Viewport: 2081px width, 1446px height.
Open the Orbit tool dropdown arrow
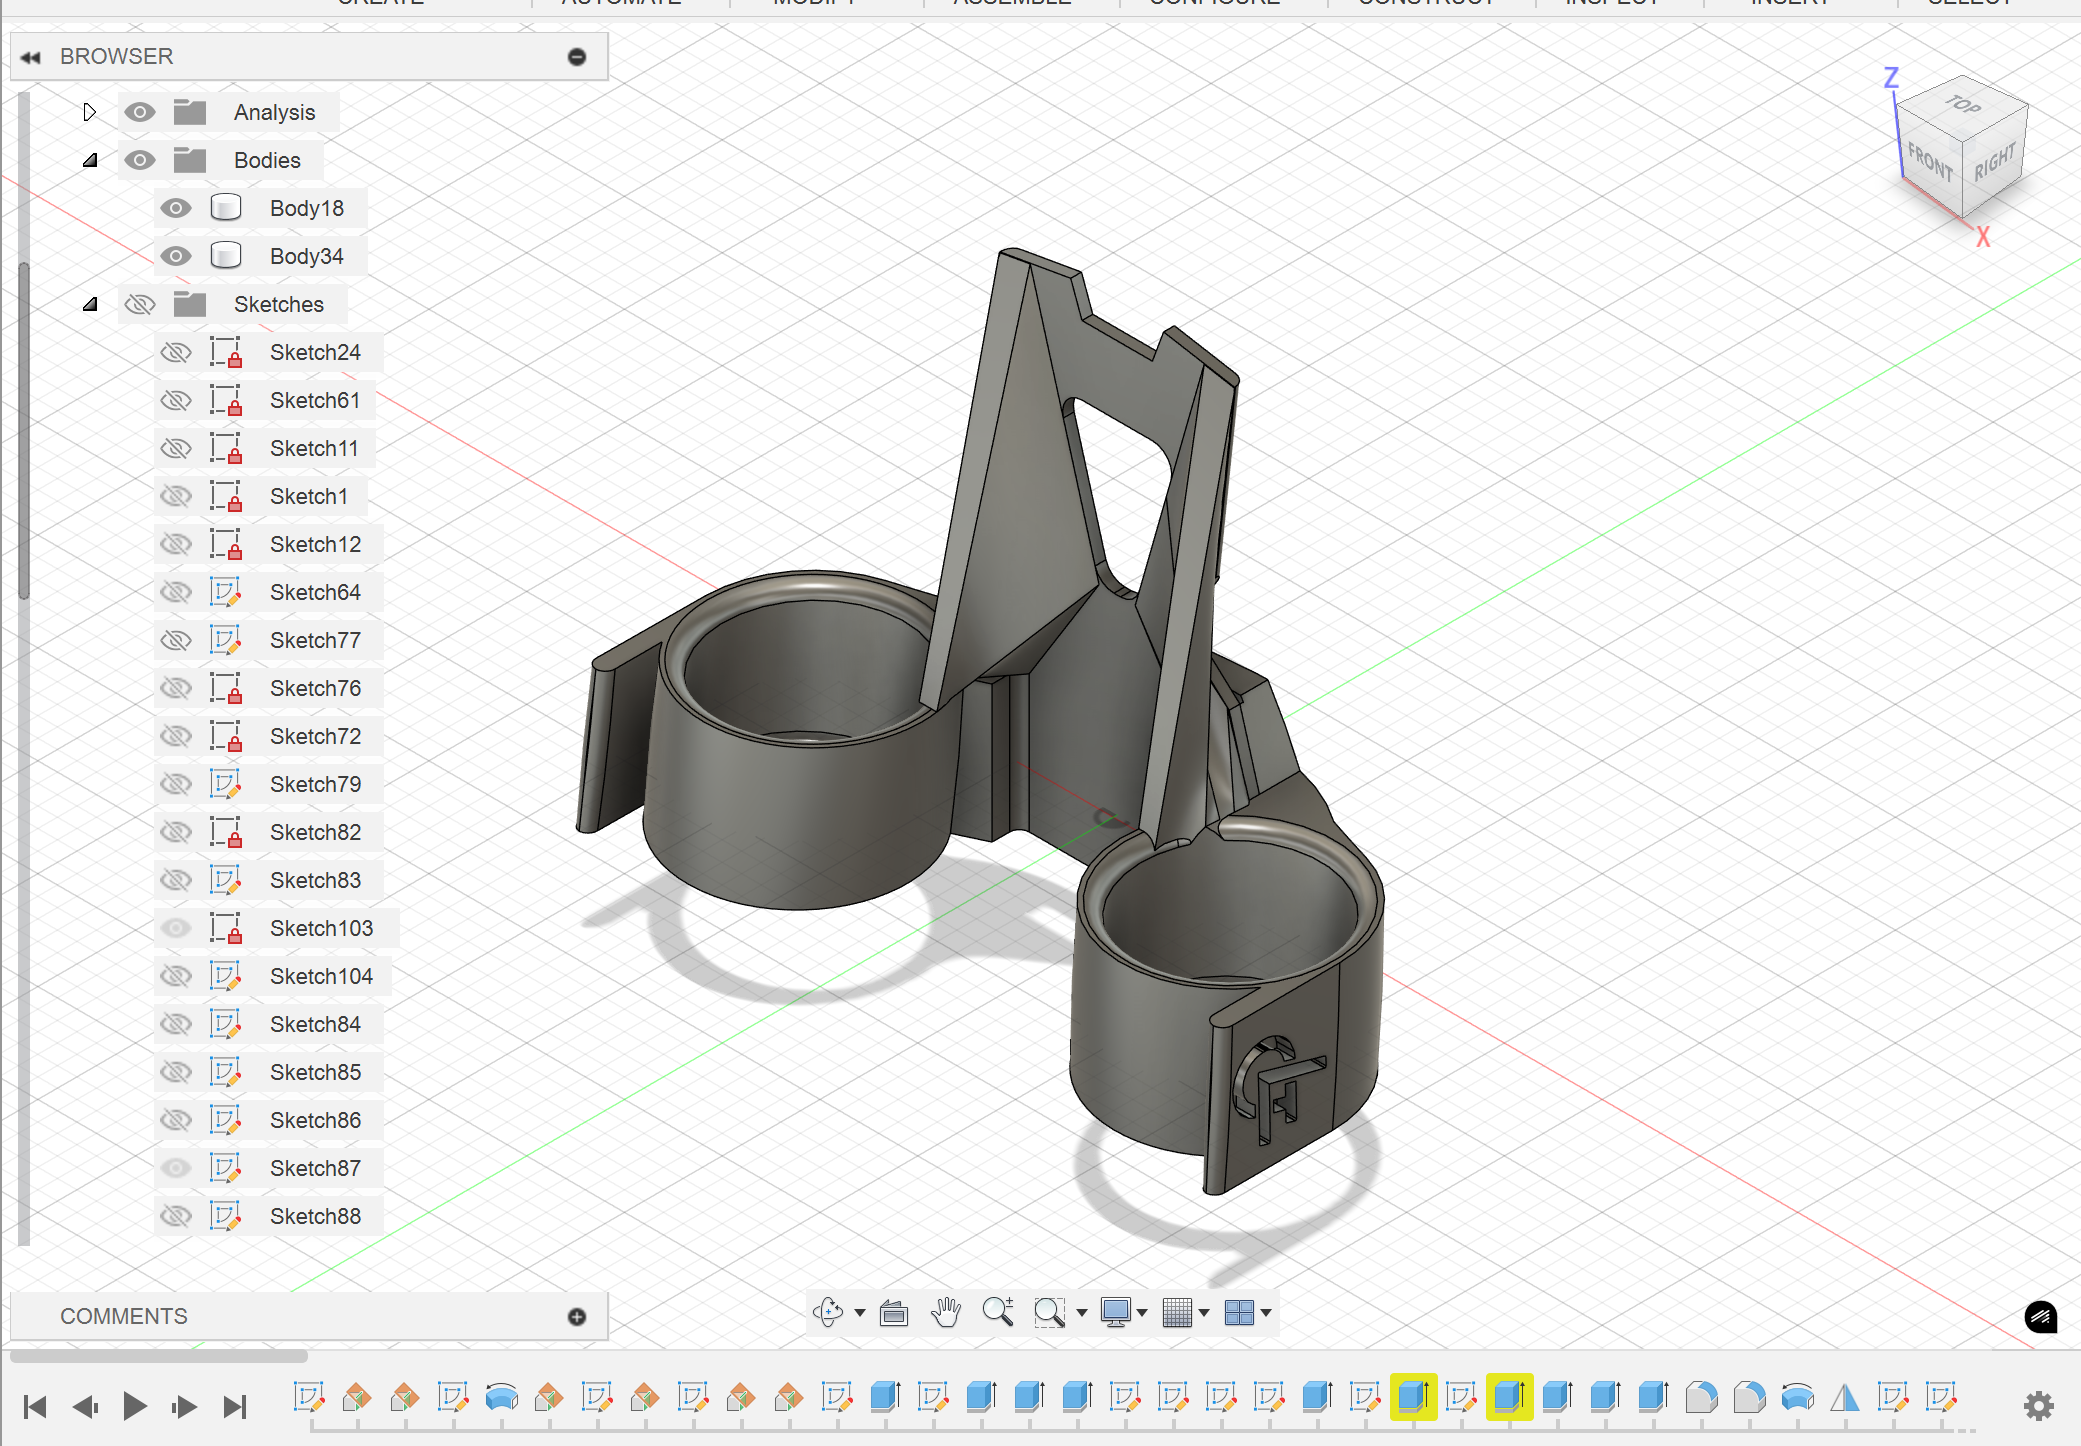860,1313
